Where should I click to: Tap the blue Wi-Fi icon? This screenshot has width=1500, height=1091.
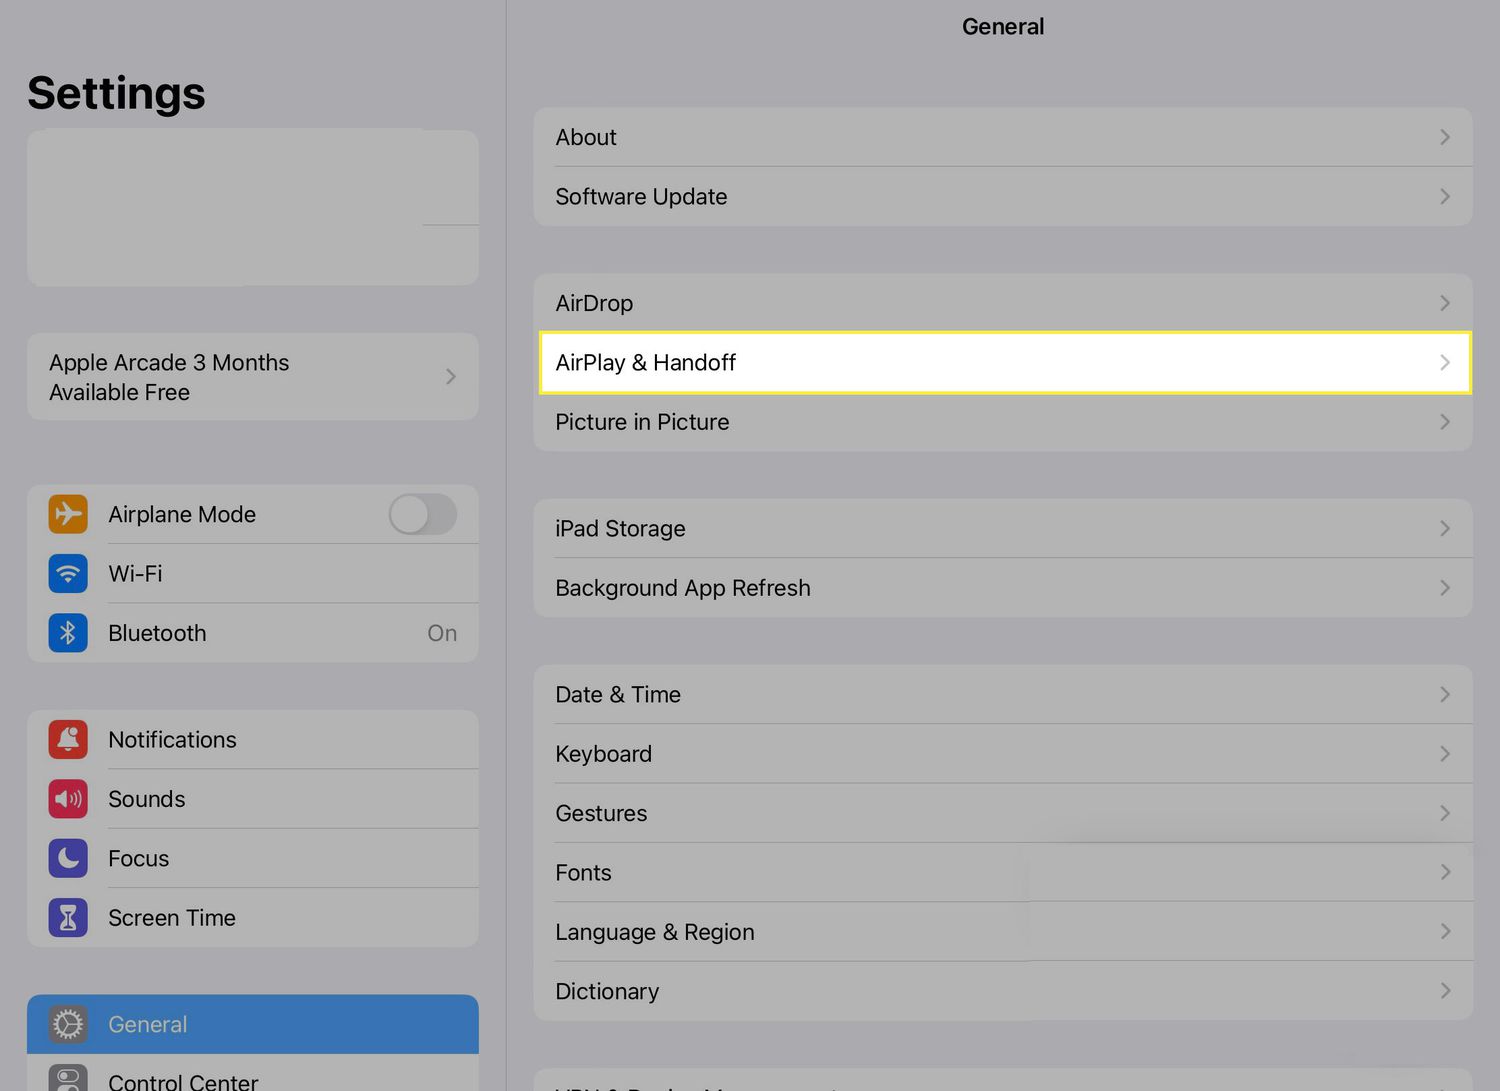pos(68,574)
